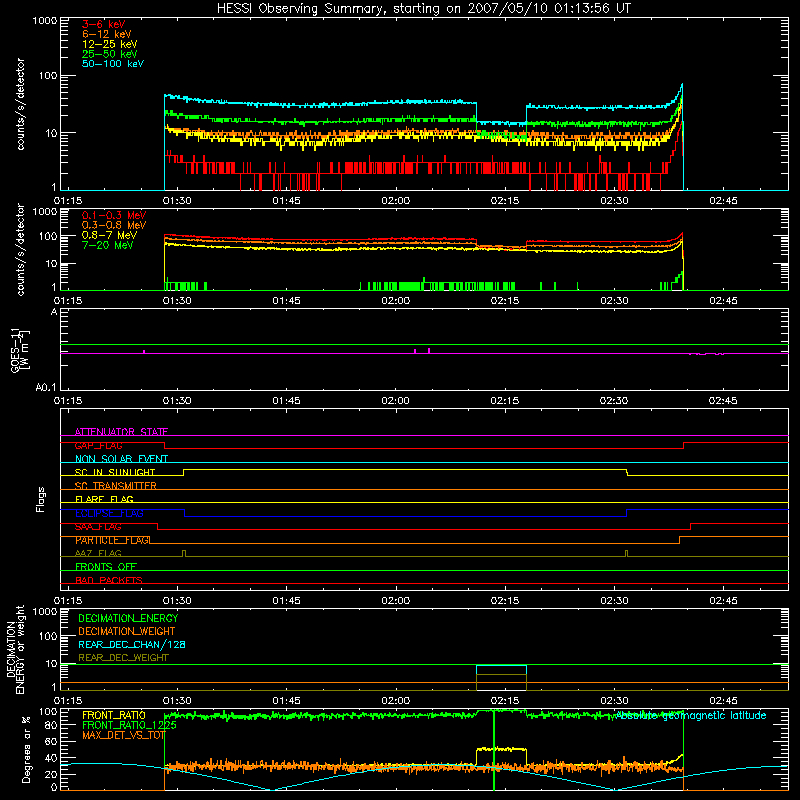
Task: Click the yellow FRONT_RATIO legend label
Action: 114,715
